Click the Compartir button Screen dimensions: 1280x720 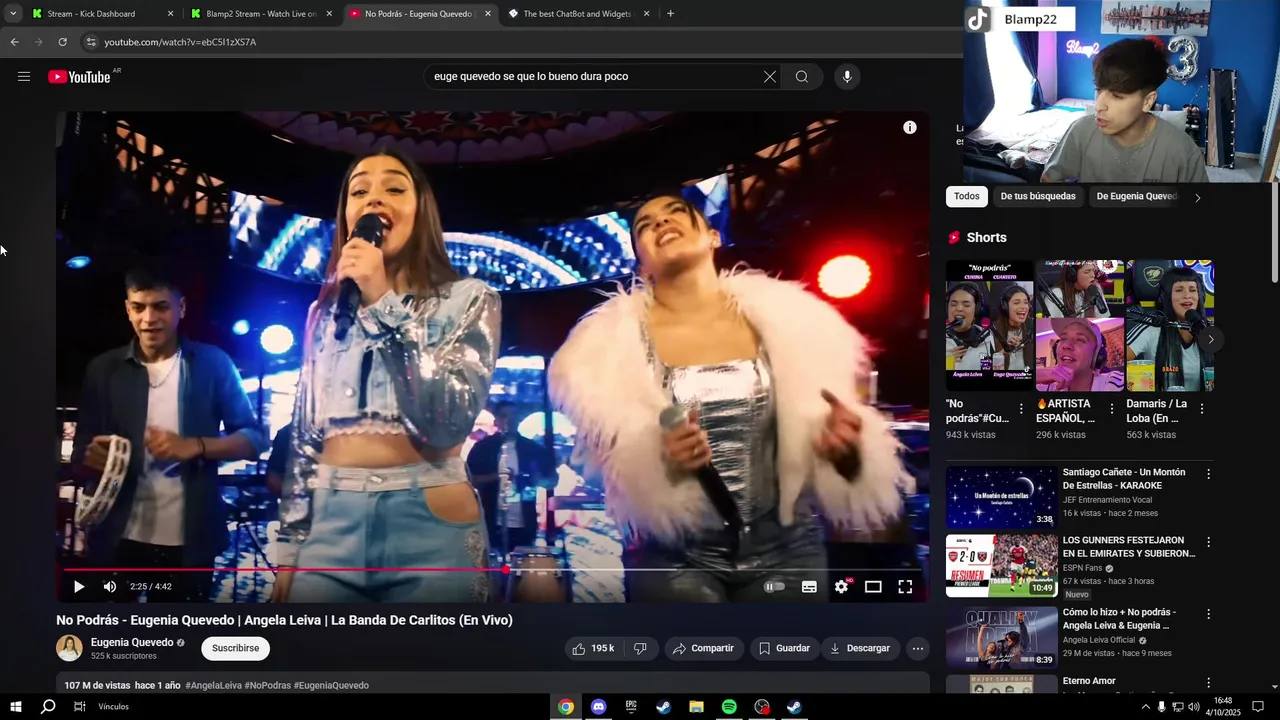click(x=704, y=649)
